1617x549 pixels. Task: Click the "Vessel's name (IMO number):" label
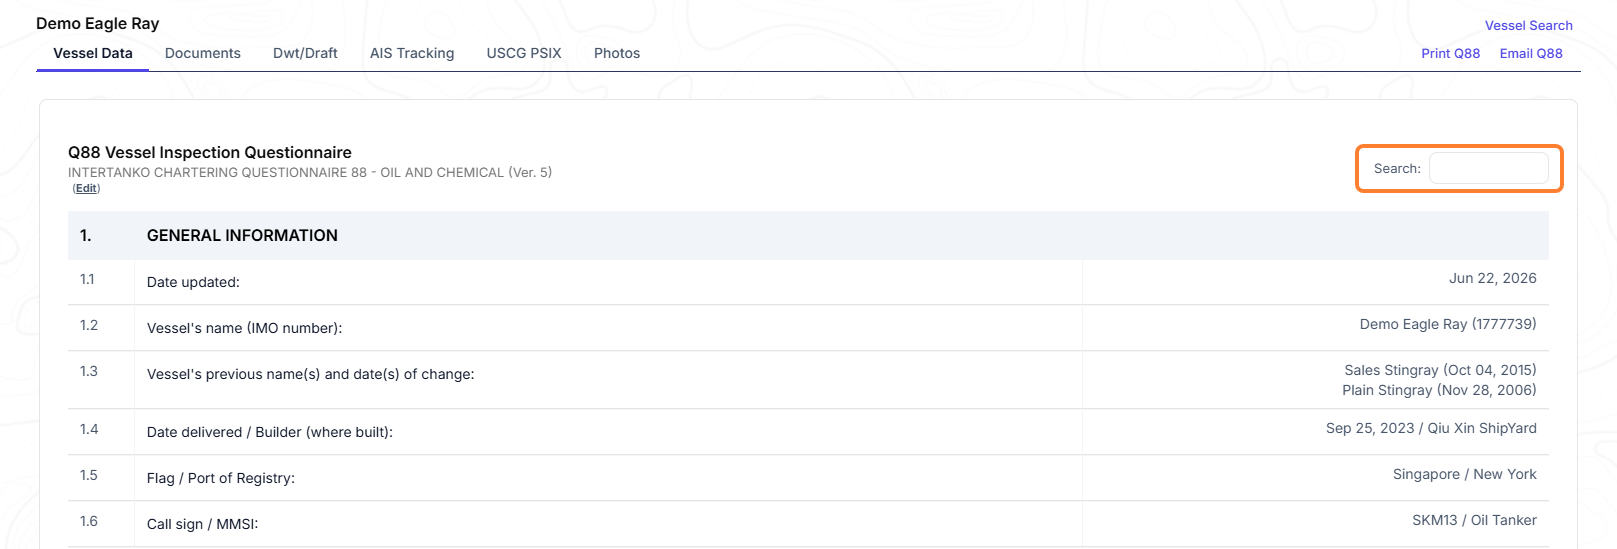(x=244, y=328)
